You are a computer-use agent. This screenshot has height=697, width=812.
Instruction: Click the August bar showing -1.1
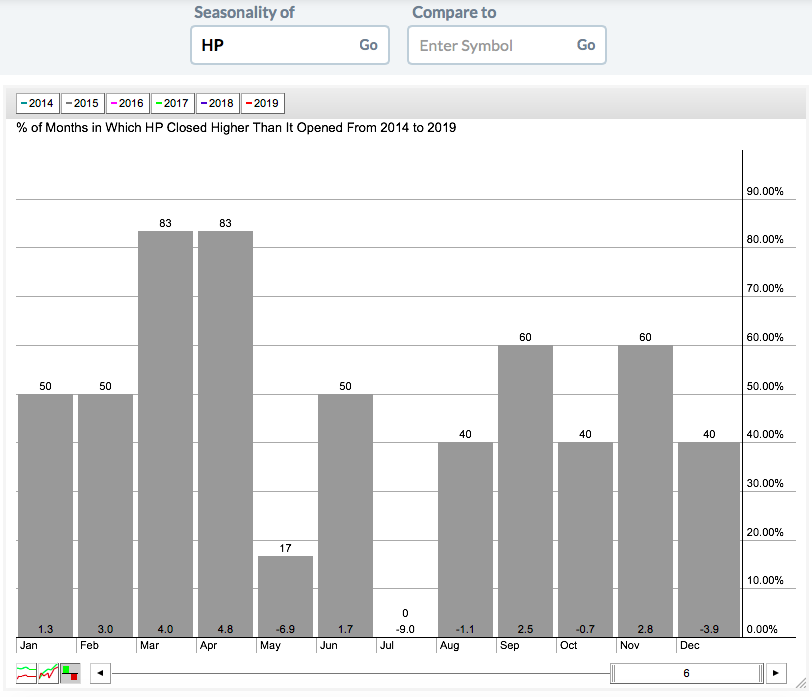[x=466, y=540]
